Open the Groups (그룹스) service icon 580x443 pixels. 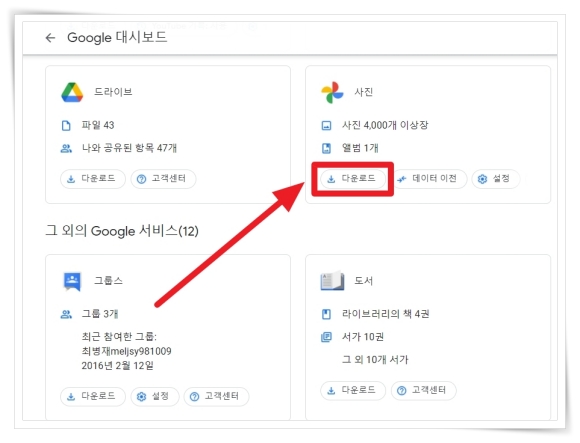(x=72, y=281)
